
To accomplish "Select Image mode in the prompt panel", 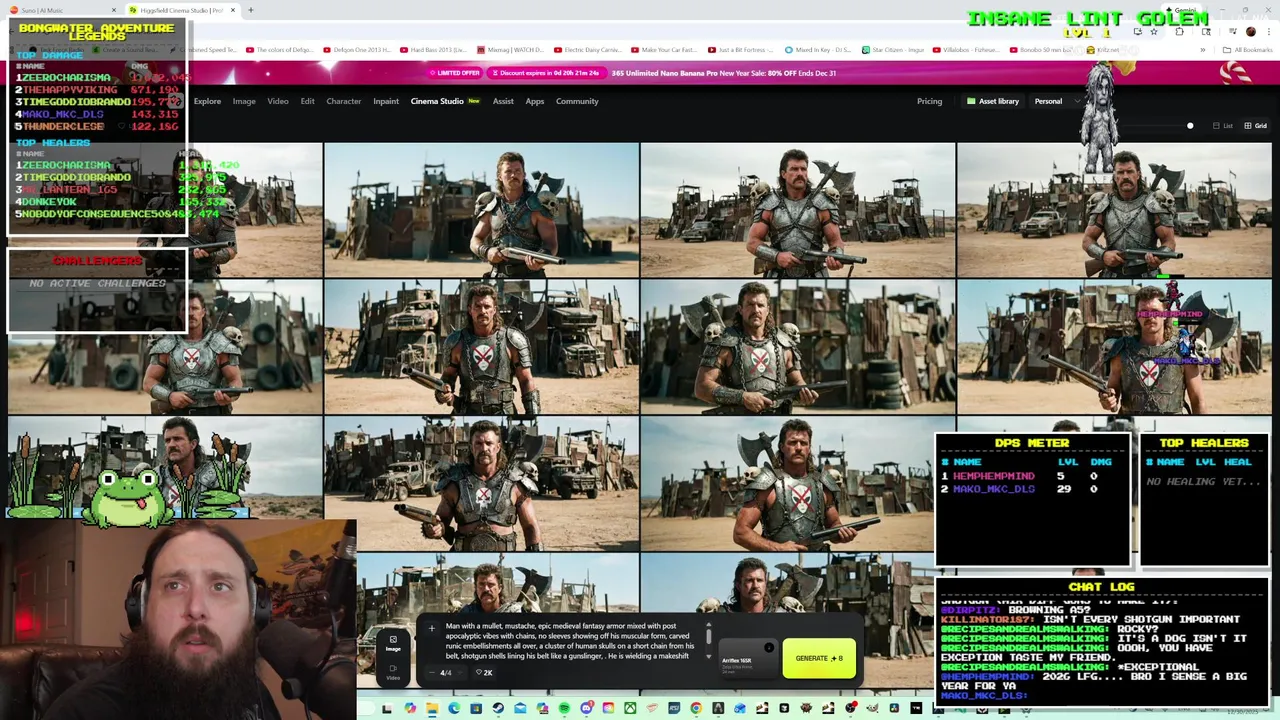I will pos(393,643).
